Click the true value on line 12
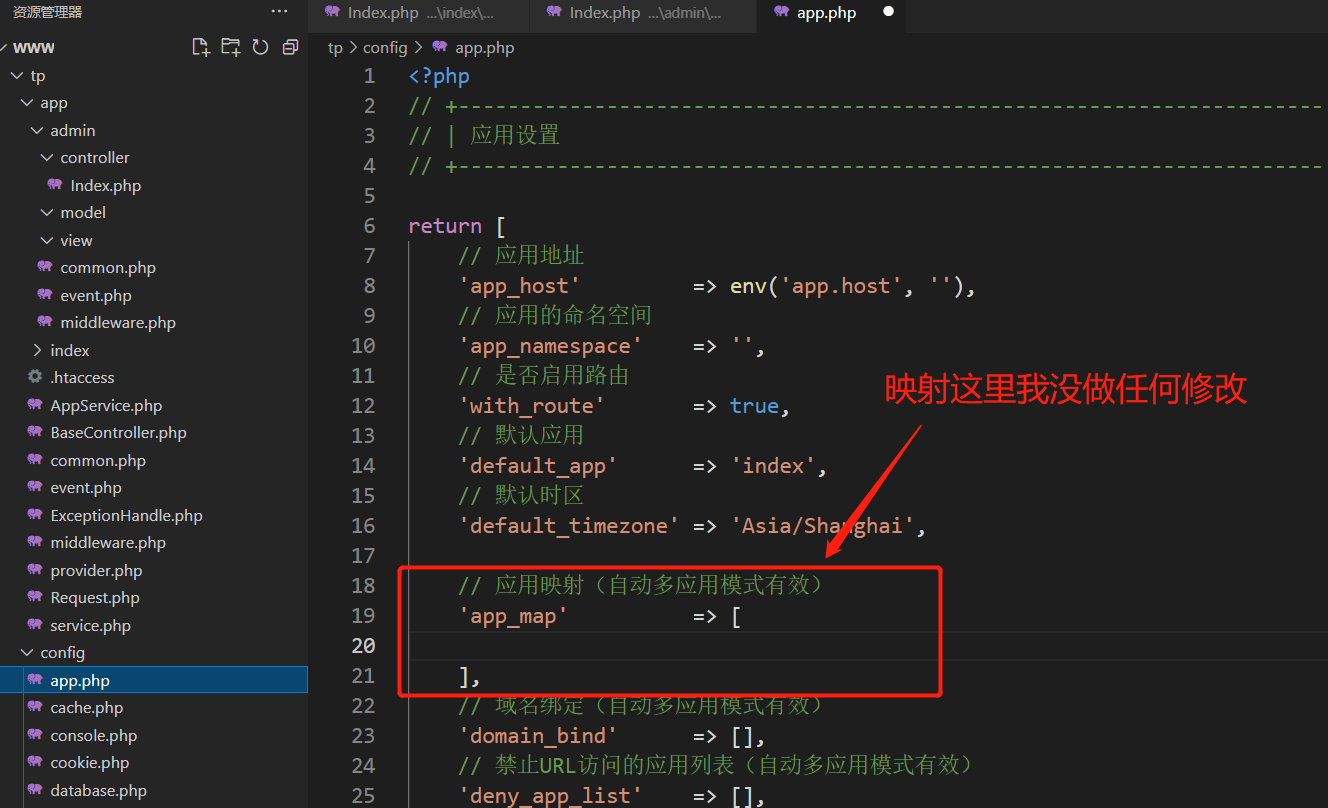The image size is (1328, 808). 755,405
